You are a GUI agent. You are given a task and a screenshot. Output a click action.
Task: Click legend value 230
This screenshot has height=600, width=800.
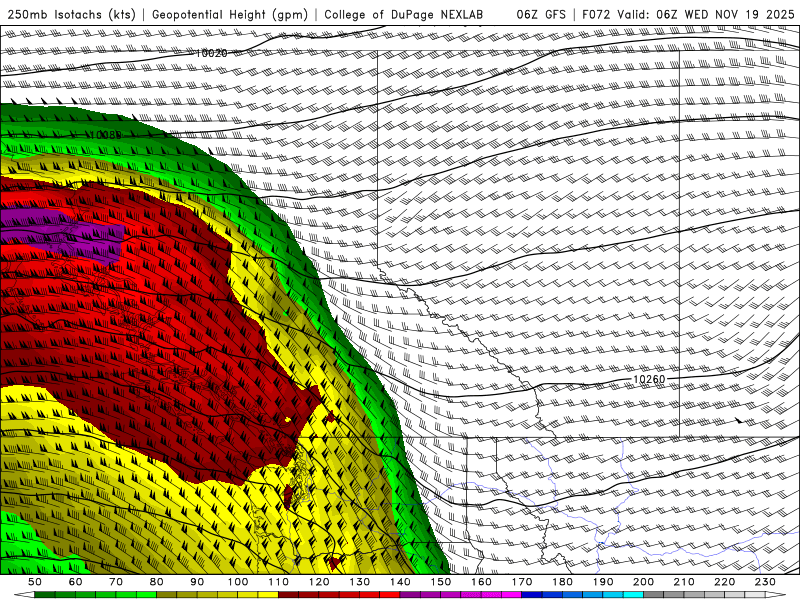tap(765, 582)
